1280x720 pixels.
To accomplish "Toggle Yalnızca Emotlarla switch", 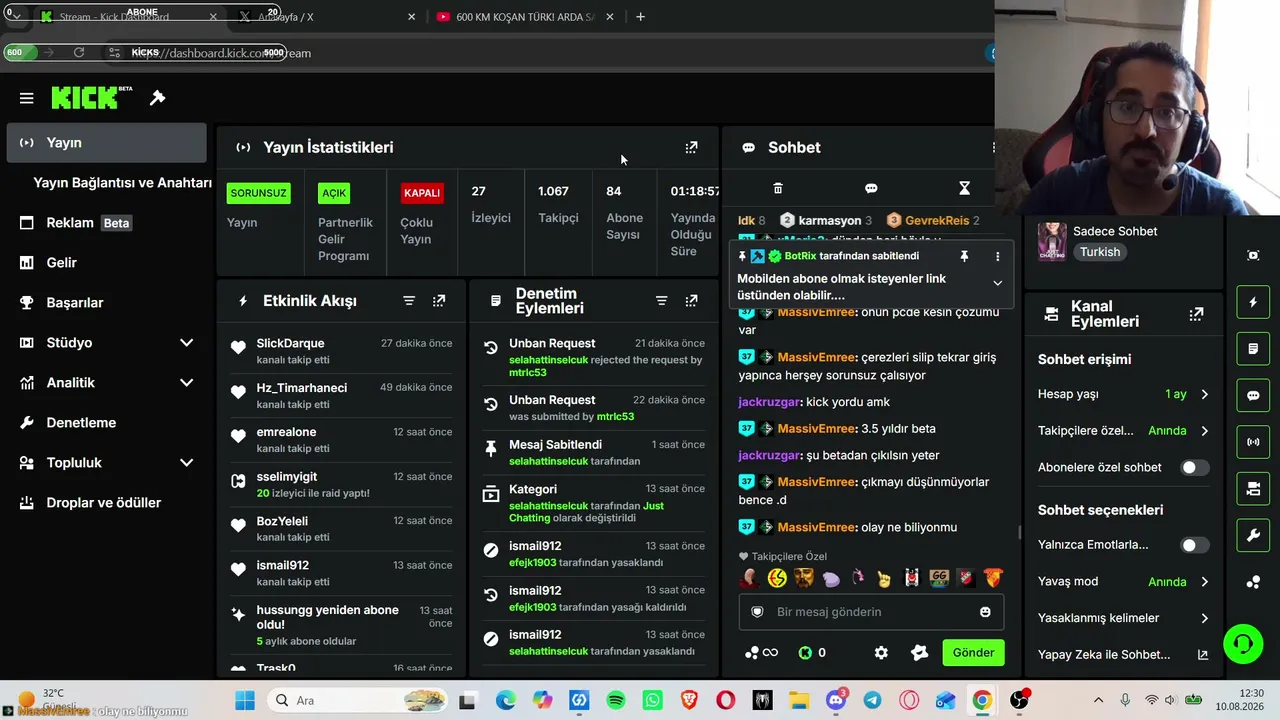I will 1194,545.
